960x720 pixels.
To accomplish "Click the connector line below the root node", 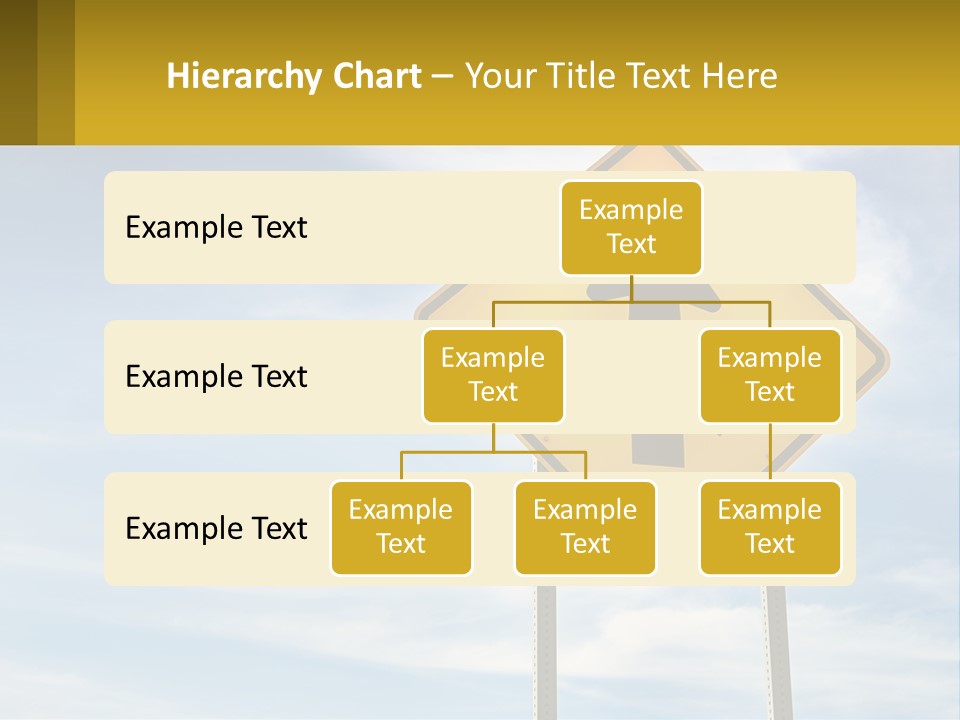I will click(x=631, y=290).
